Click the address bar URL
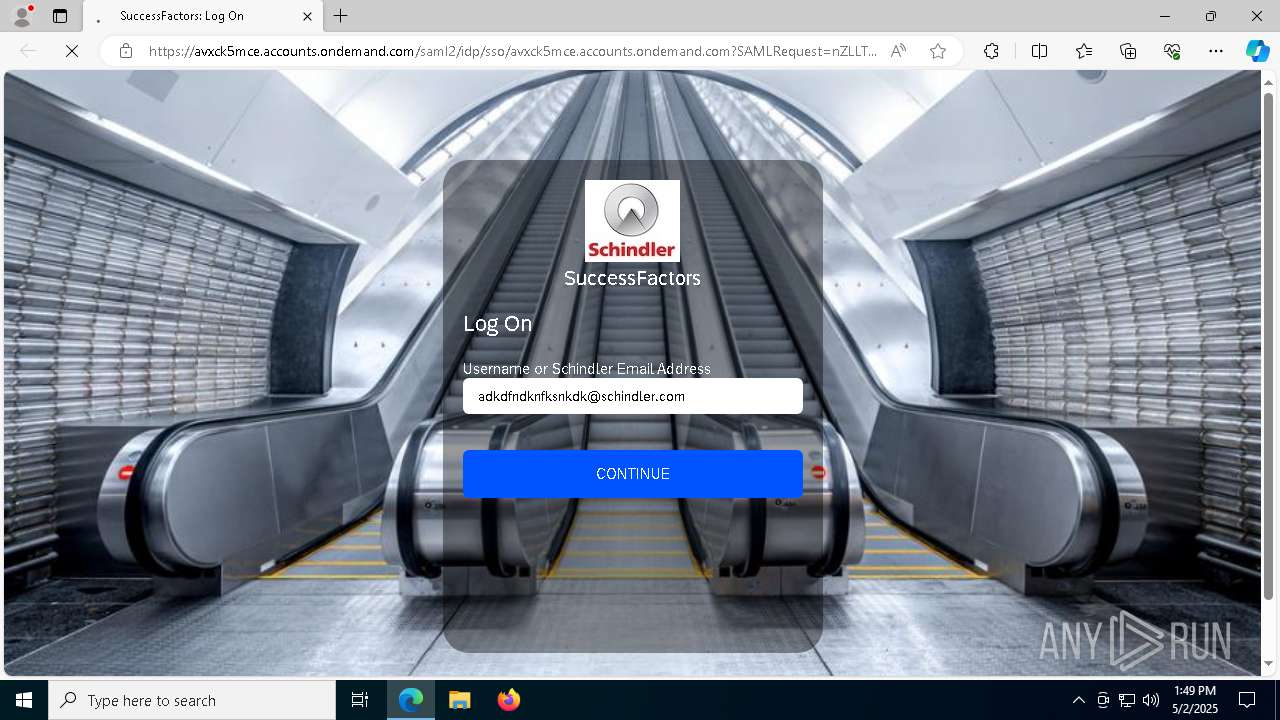This screenshot has height=720, width=1280. pyautogui.click(x=513, y=51)
